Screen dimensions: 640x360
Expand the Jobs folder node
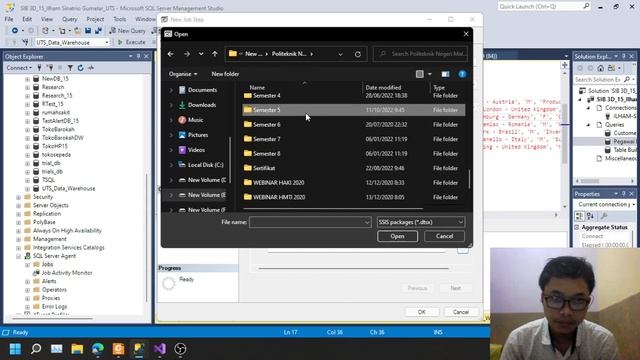pyautogui.click(x=27, y=264)
